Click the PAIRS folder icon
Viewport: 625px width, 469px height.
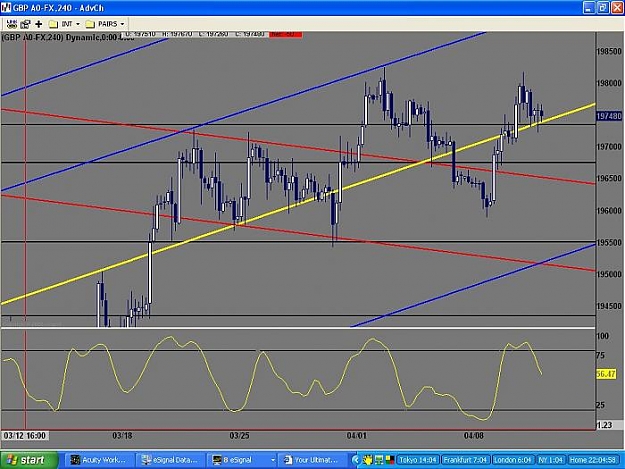(90, 24)
